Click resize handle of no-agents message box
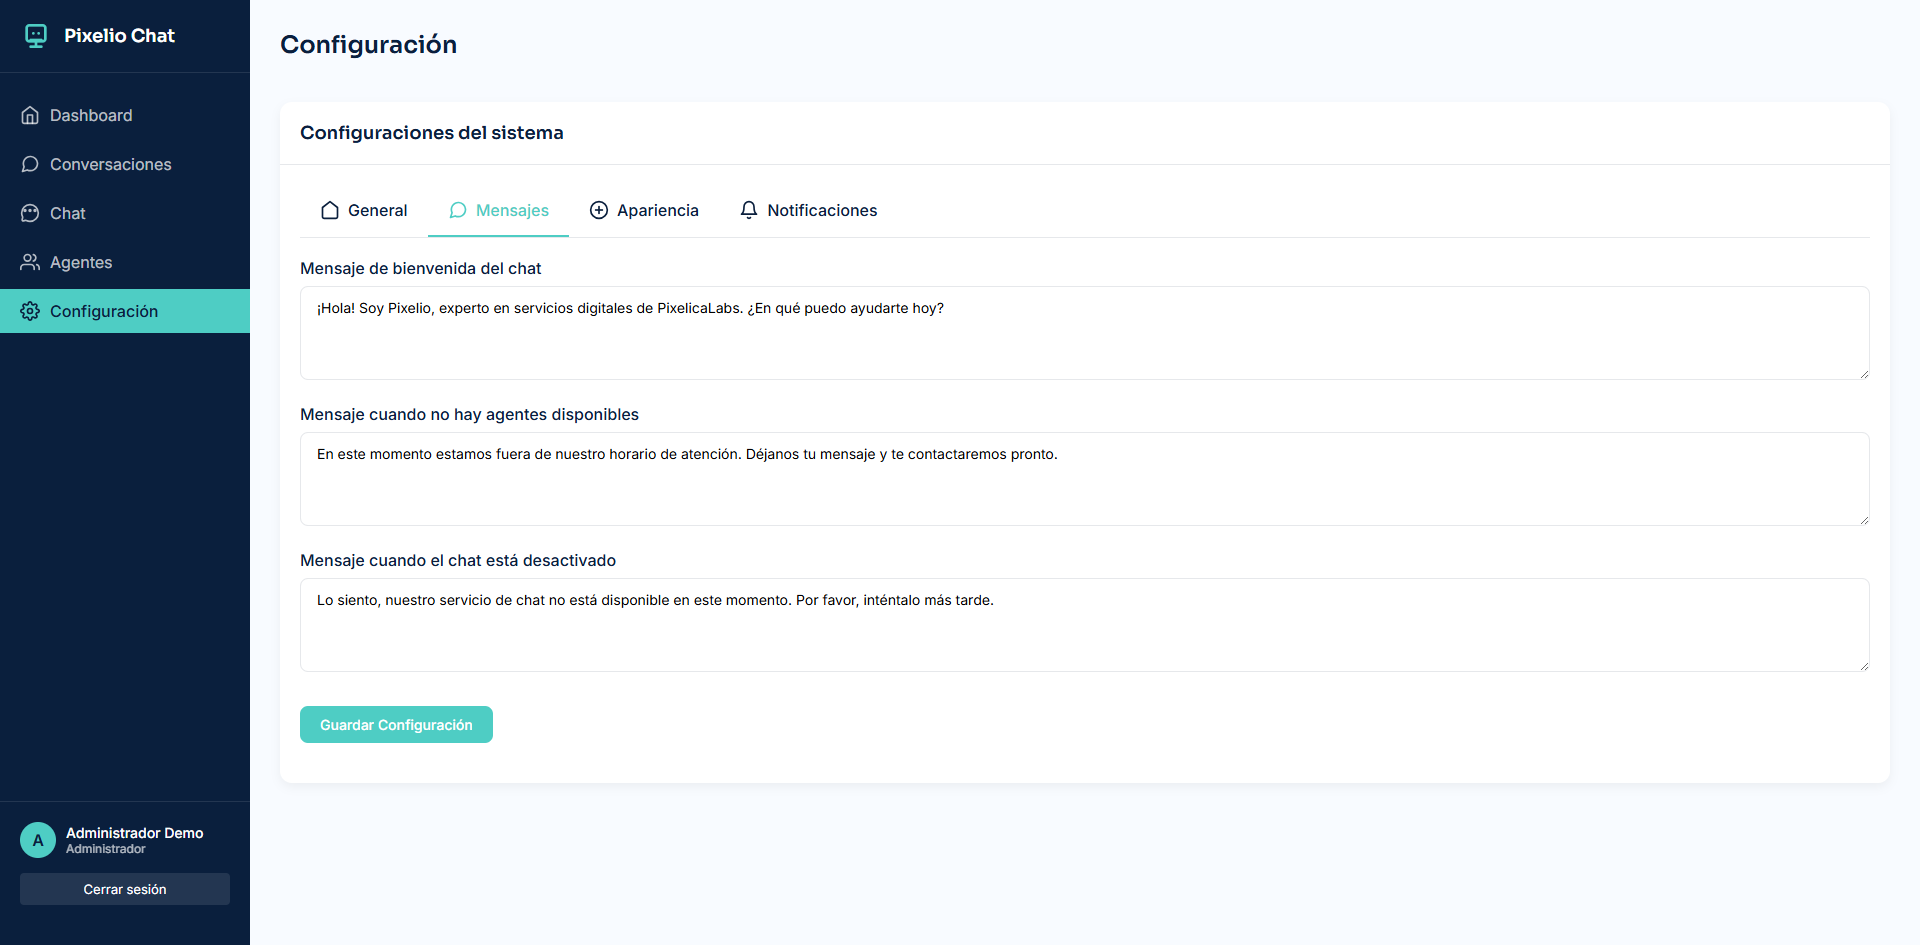This screenshot has width=1920, height=945. point(1864,520)
